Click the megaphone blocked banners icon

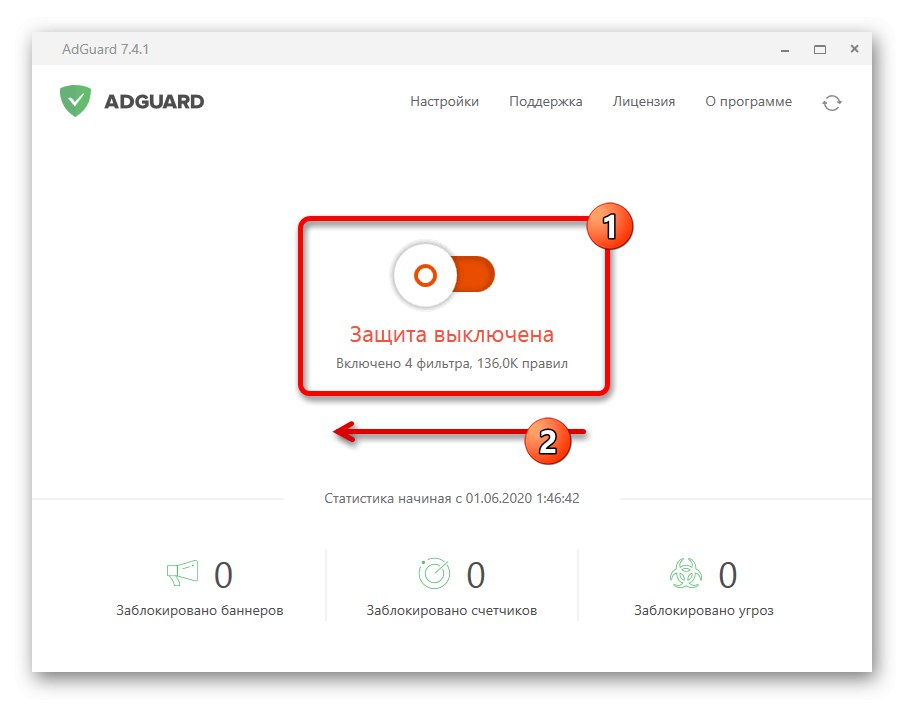pos(182,573)
